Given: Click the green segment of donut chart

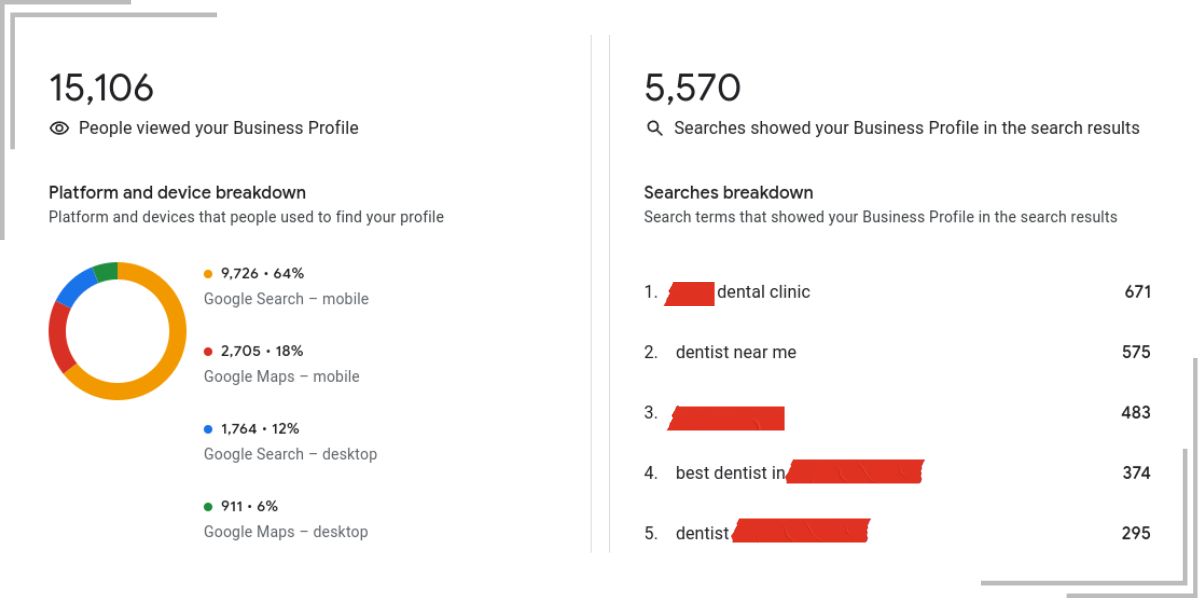Looking at the screenshot, I should [105, 271].
